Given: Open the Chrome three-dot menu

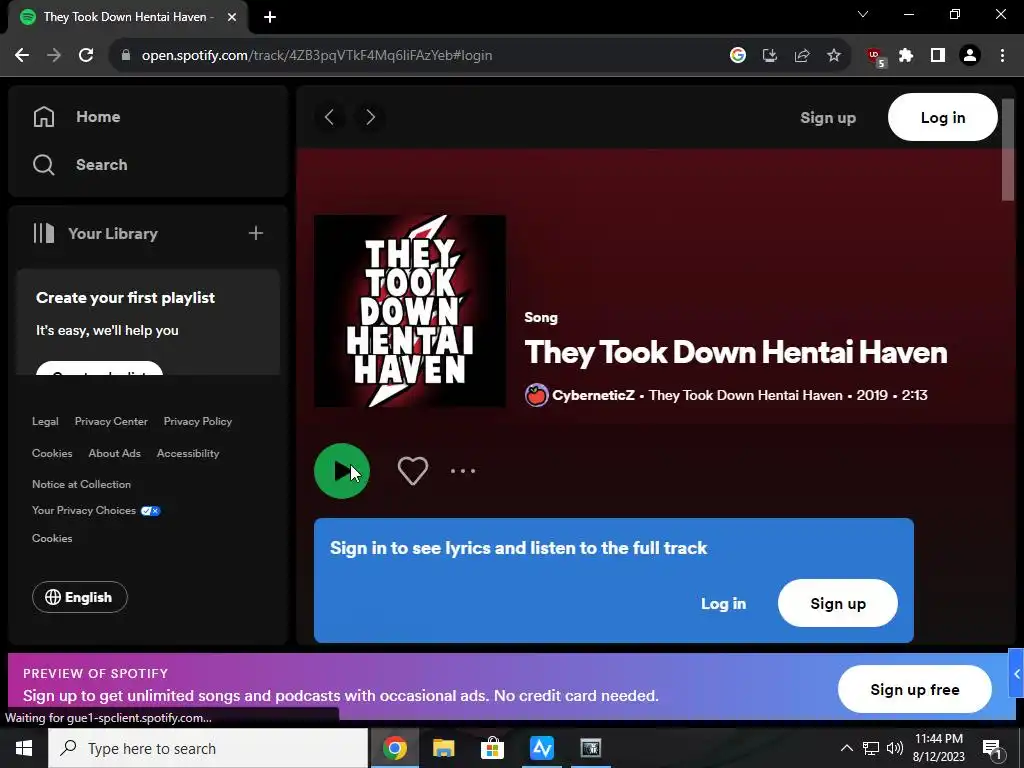Looking at the screenshot, I should click(x=1002, y=55).
